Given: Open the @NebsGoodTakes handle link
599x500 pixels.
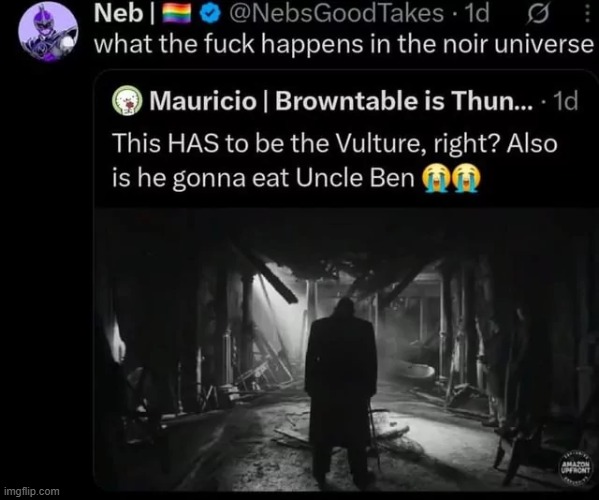Looking at the screenshot, I should click(x=336, y=14).
